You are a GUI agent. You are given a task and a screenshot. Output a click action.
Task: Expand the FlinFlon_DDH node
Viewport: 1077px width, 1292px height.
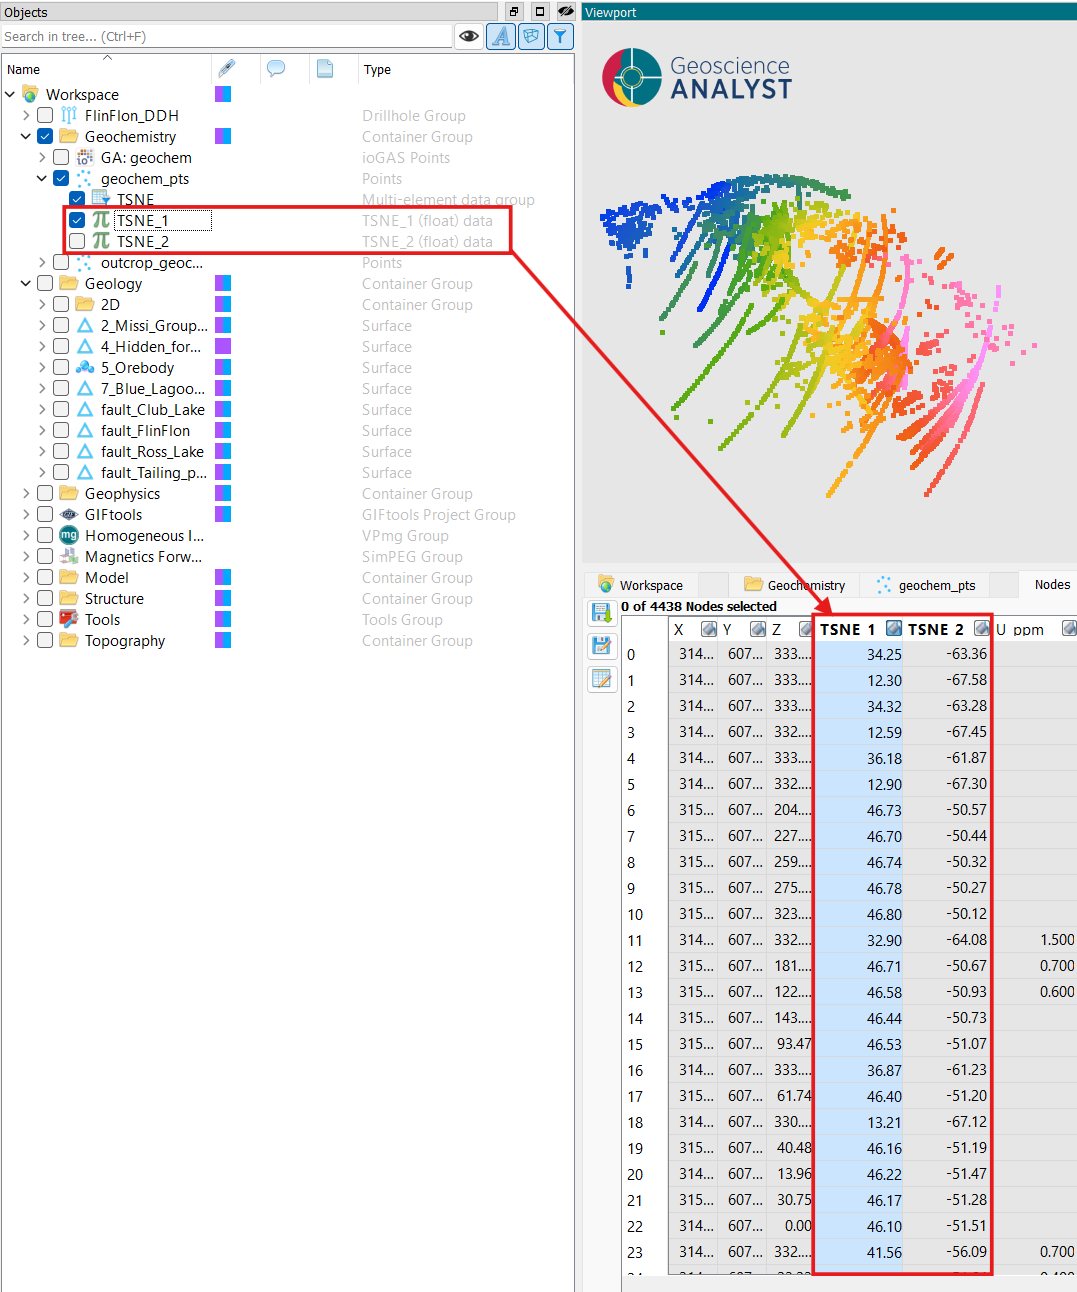[26, 115]
